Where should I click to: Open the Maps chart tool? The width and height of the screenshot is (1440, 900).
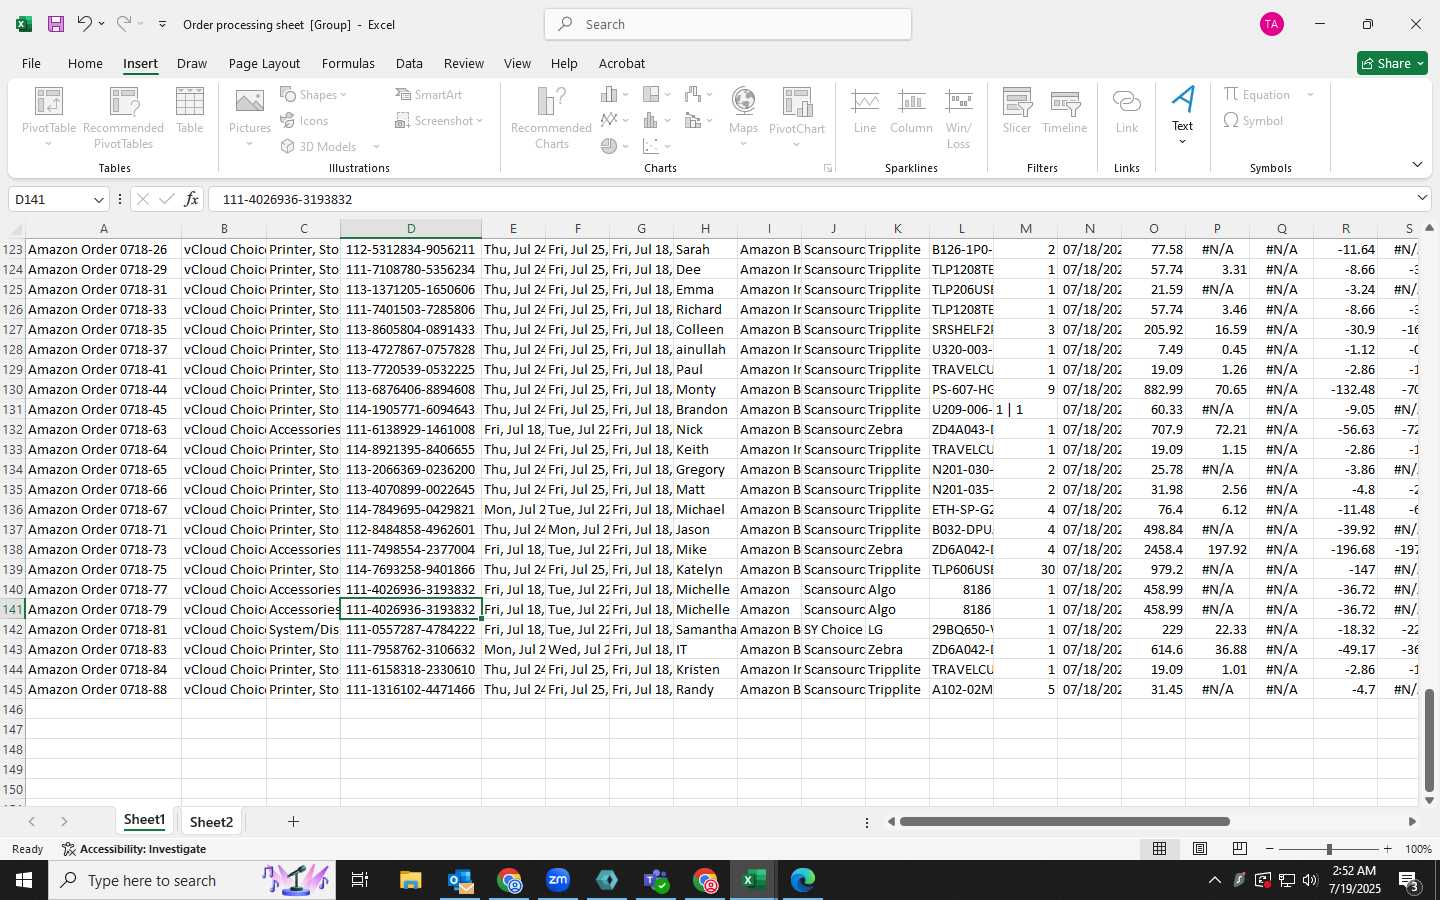tap(743, 118)
